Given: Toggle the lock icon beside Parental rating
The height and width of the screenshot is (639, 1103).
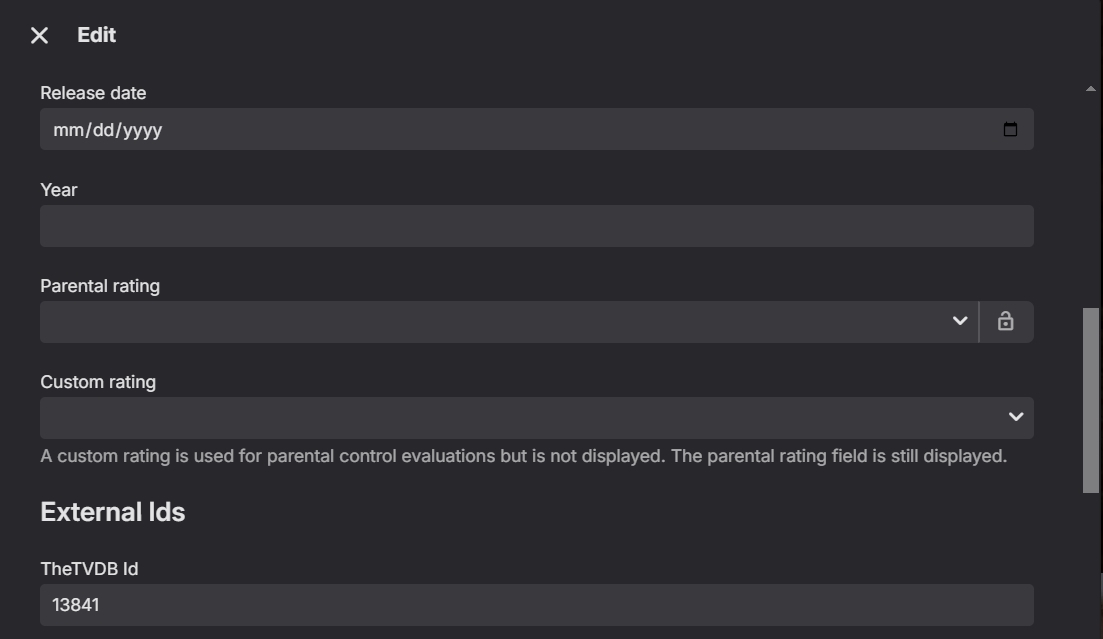Looking at the screenshot, I should [x=1005, y=321].
